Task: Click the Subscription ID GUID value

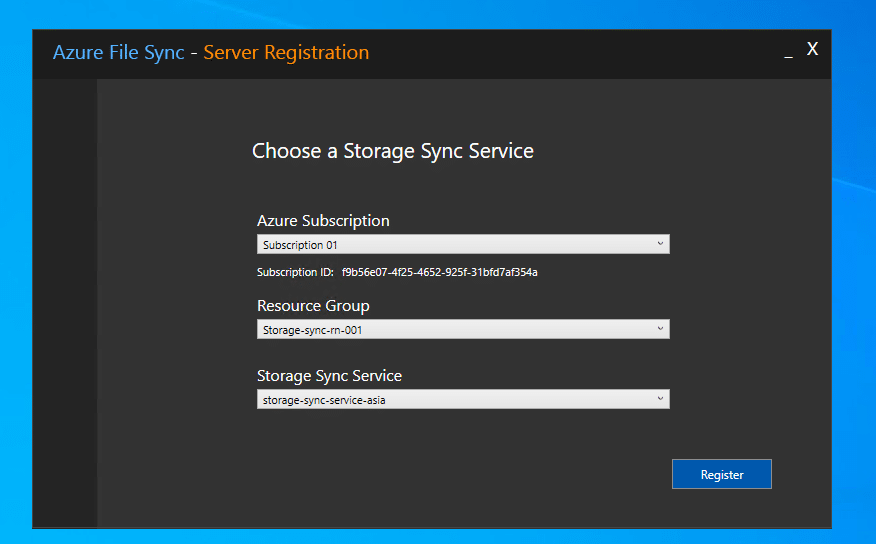Action: tap(440, 272)
